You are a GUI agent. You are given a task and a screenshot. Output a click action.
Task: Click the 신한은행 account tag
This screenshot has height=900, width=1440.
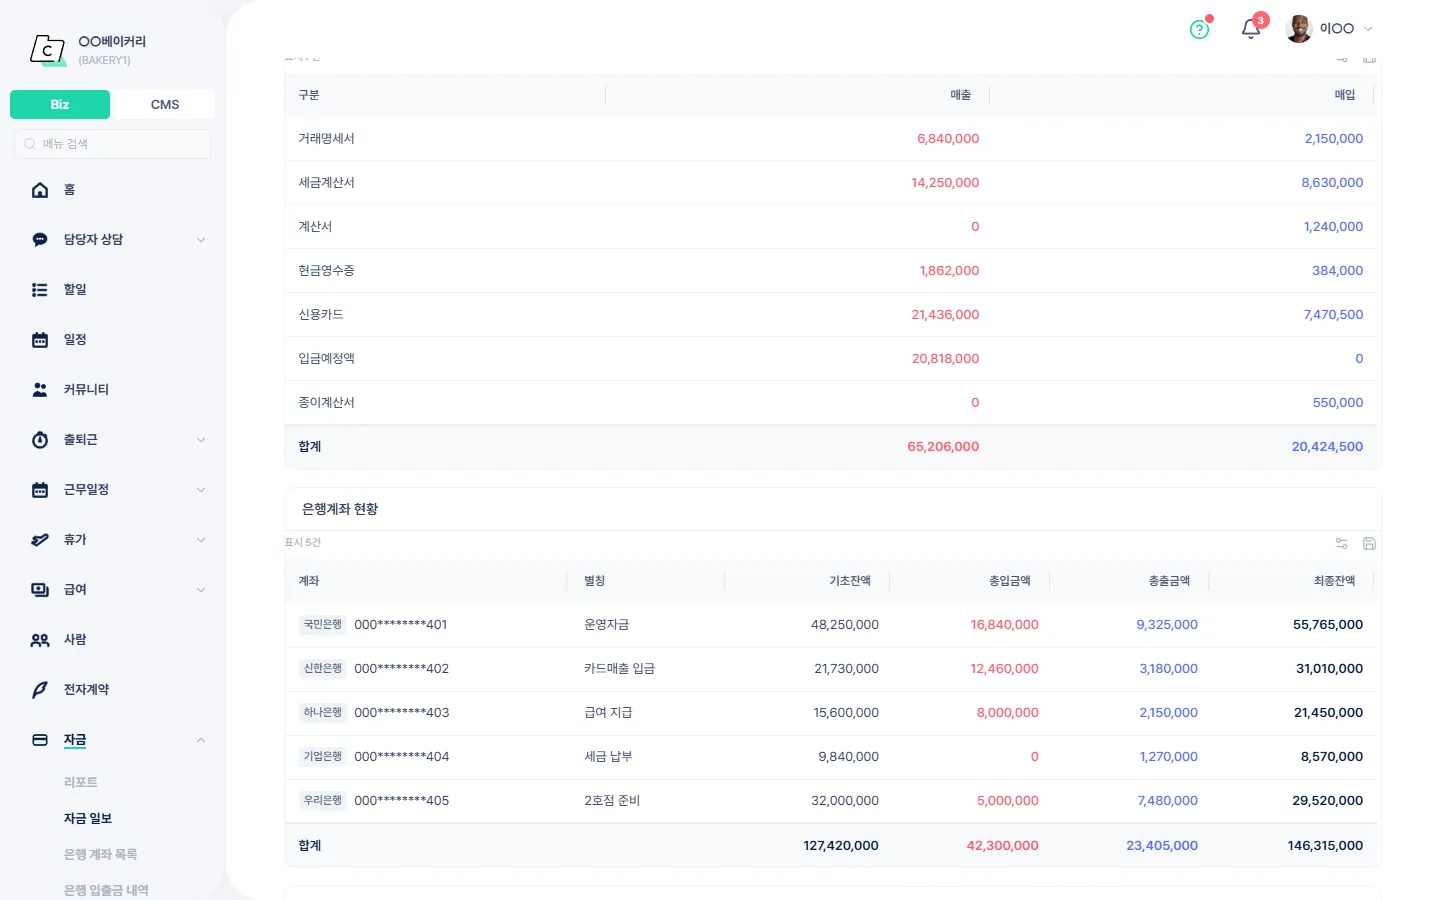(323, 669)
